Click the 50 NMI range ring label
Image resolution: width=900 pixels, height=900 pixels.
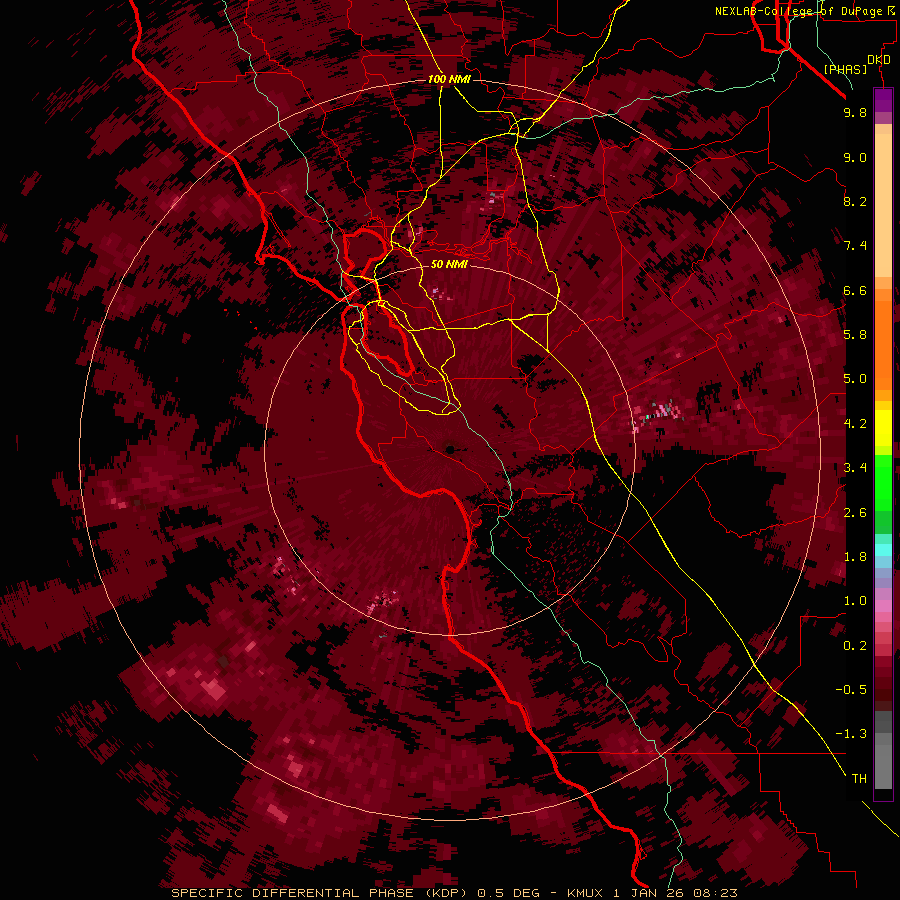(x=449, y=264)
